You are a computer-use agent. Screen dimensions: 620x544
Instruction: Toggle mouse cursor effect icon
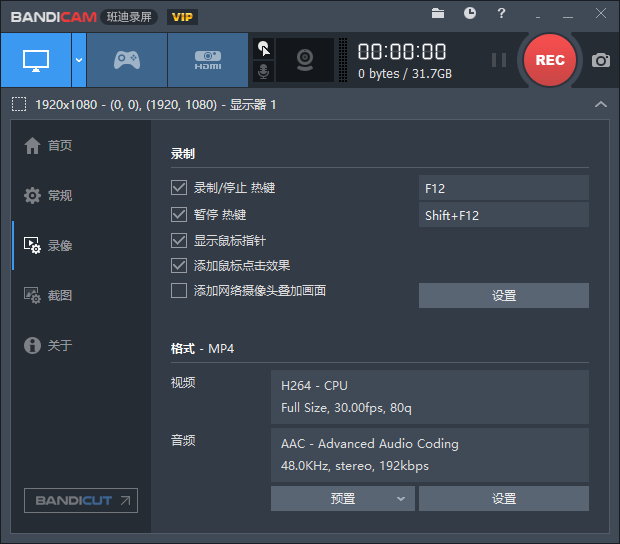point(263,49)
